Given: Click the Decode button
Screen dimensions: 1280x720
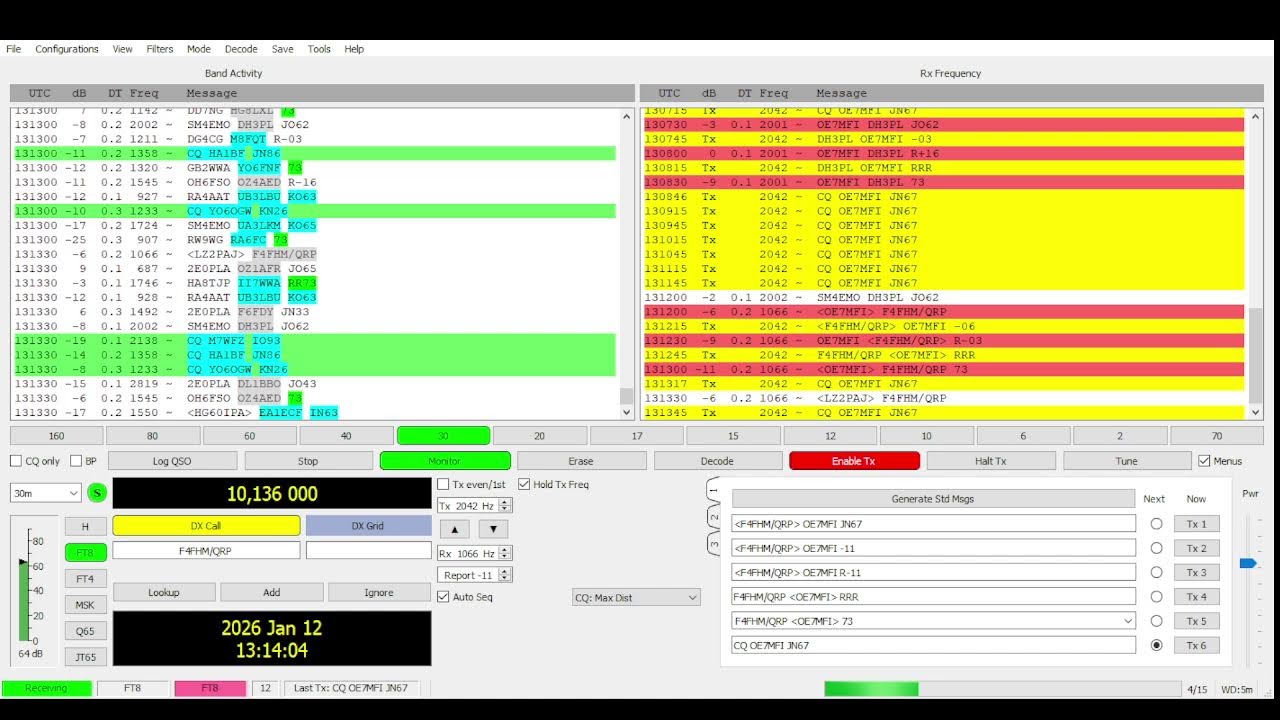Looking at the screenshot, I should coord(717,461).
